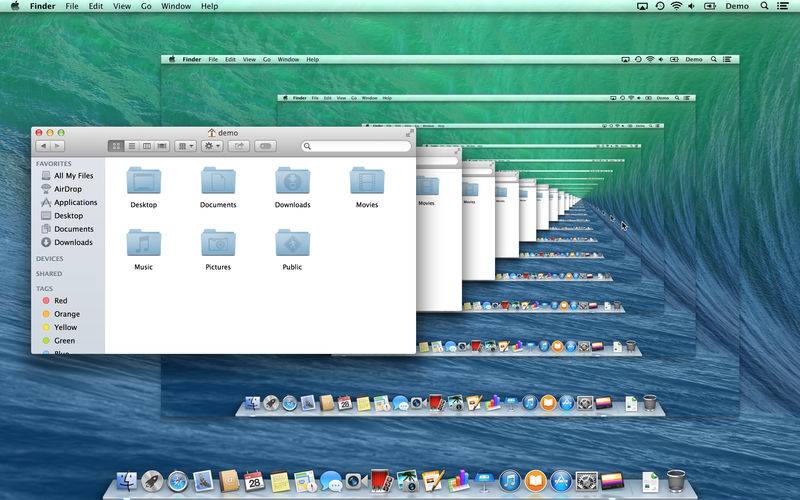Switch Finder to list view

click(x=132, y=146)
